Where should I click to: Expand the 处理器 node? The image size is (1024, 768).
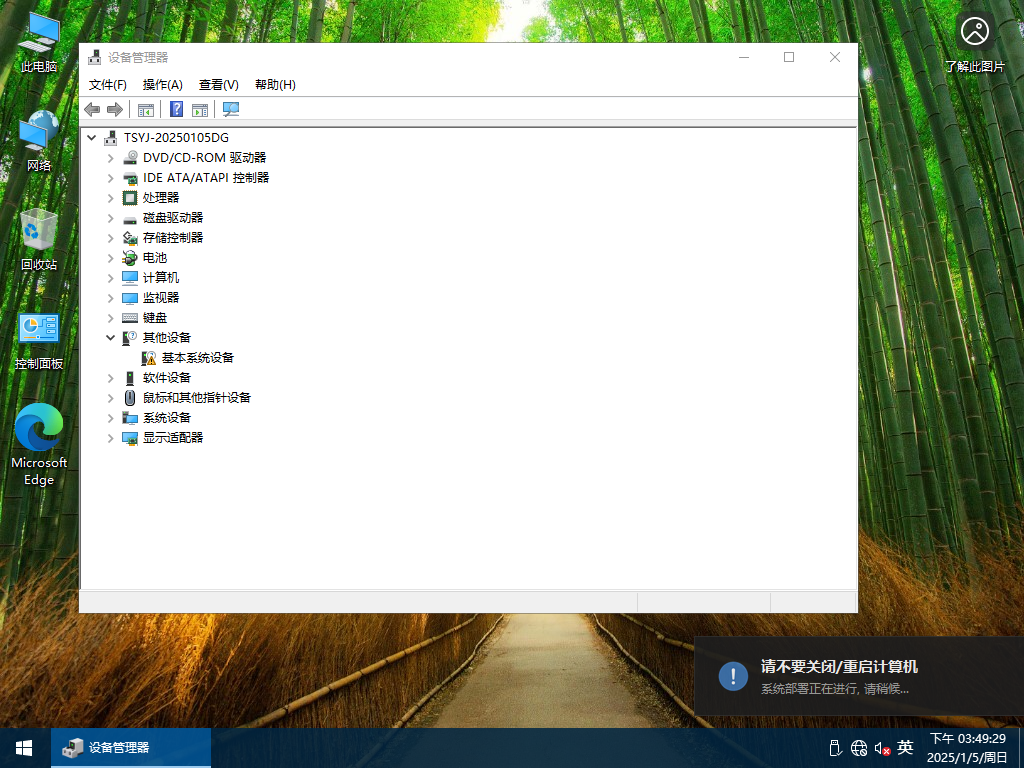[x=110, y=198]
